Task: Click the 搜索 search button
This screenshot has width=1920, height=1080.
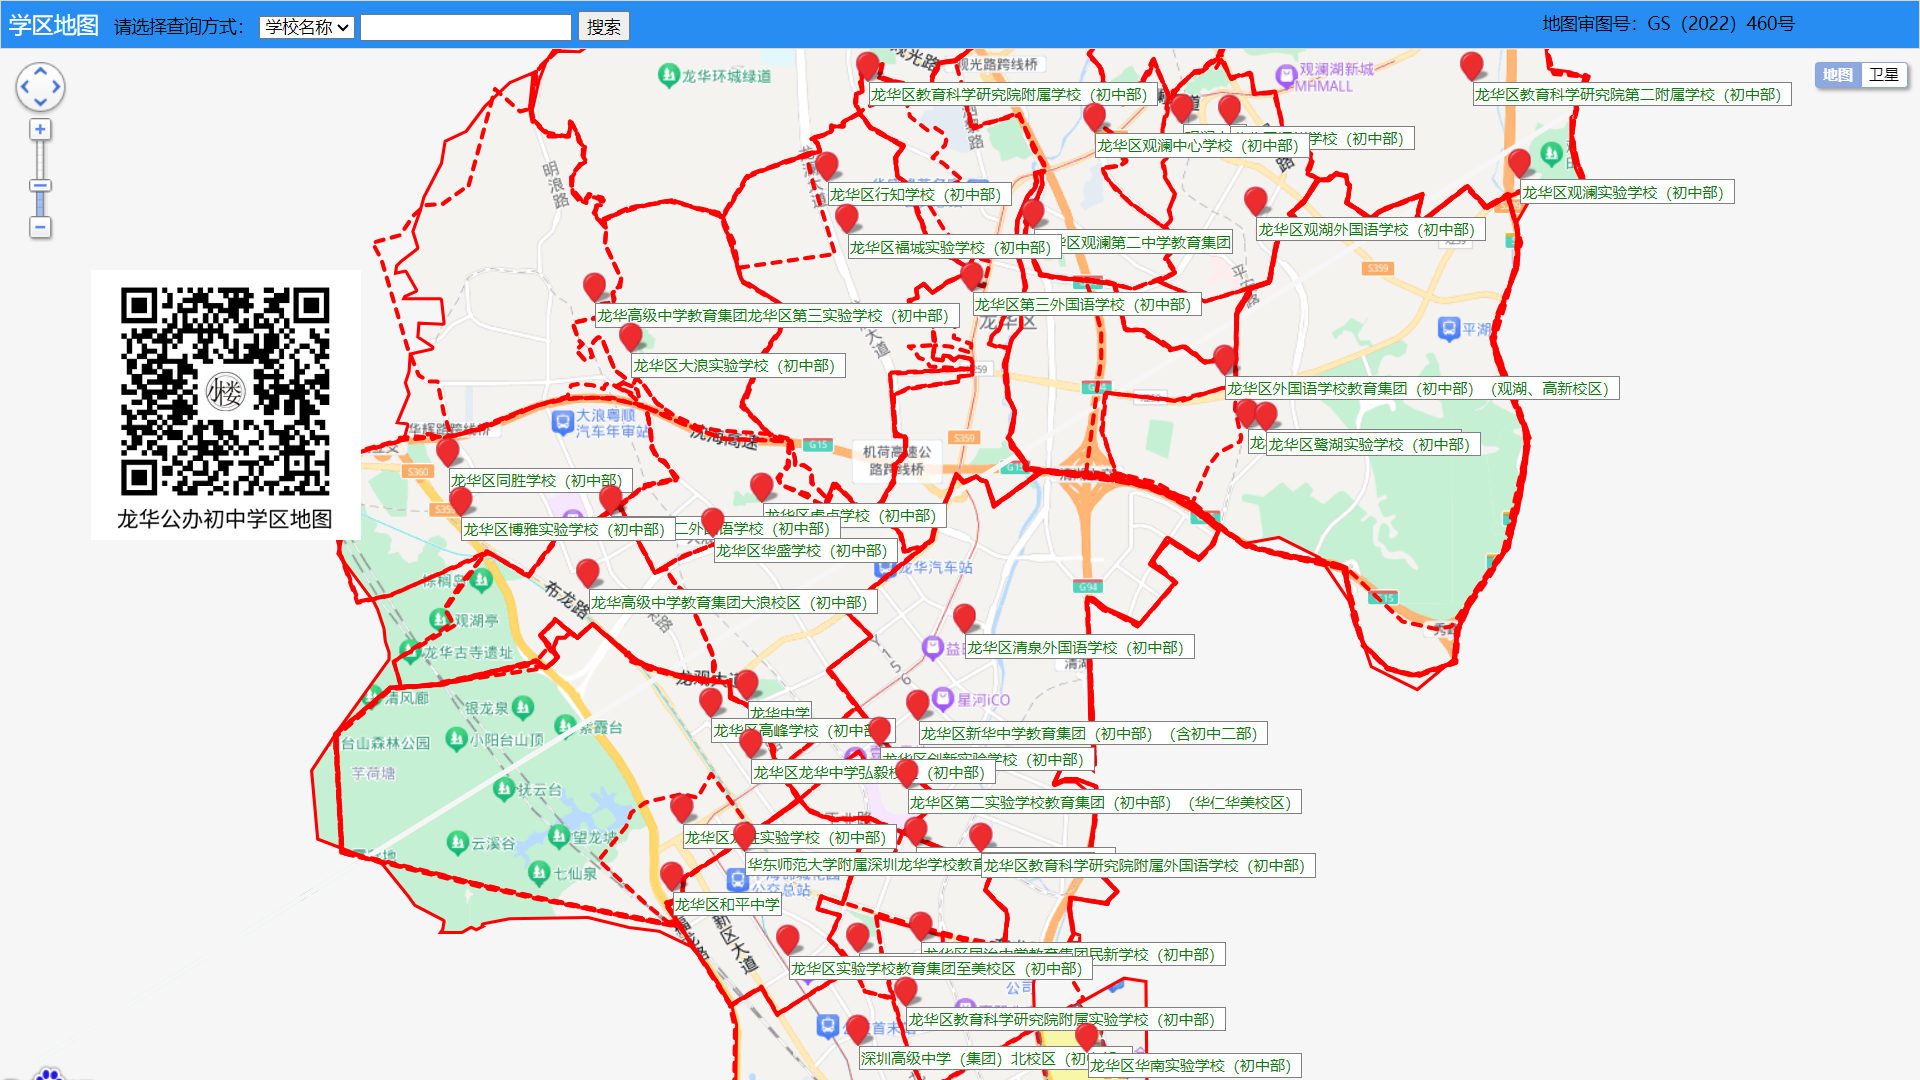Action: (603, 27)
